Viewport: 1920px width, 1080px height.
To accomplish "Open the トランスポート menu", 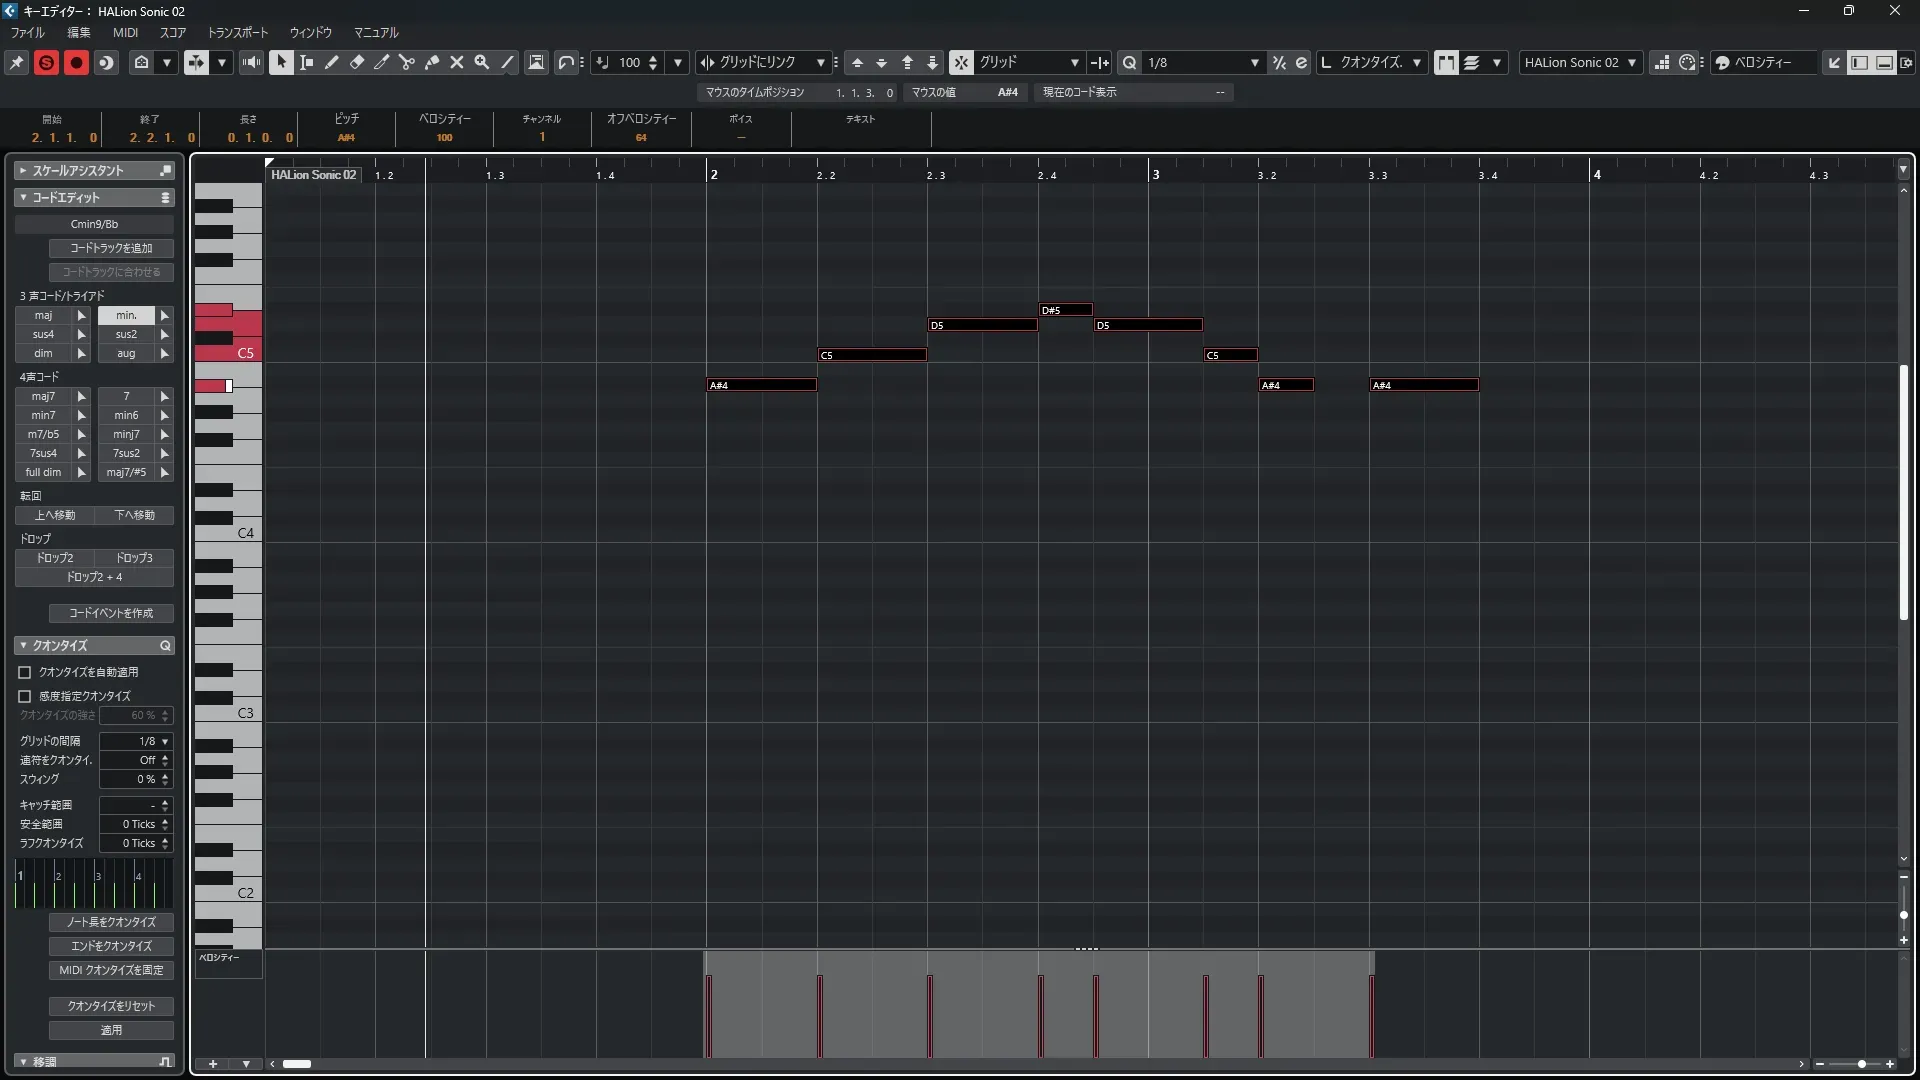I will tap(237, 32).
